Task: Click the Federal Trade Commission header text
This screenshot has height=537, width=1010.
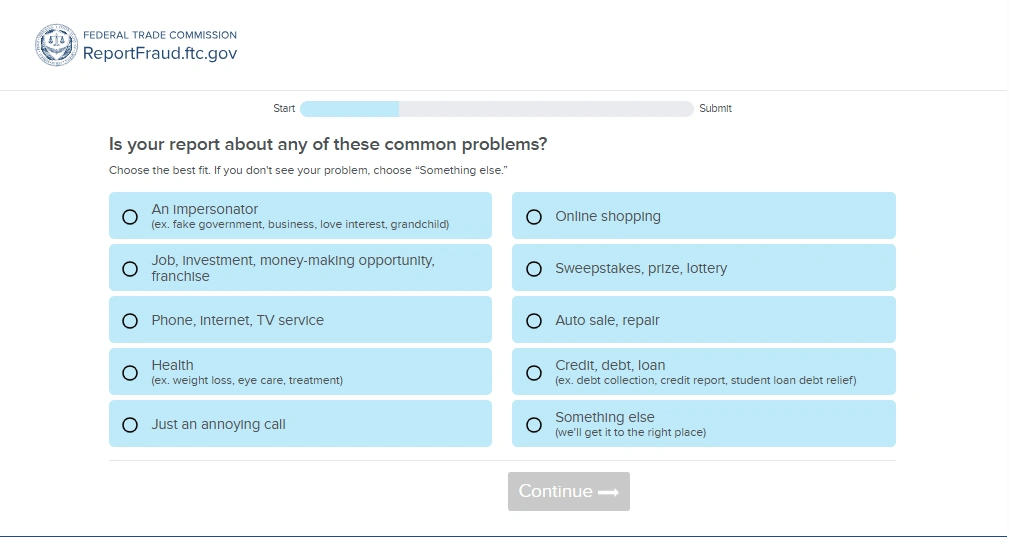Action: click(160, 35)
